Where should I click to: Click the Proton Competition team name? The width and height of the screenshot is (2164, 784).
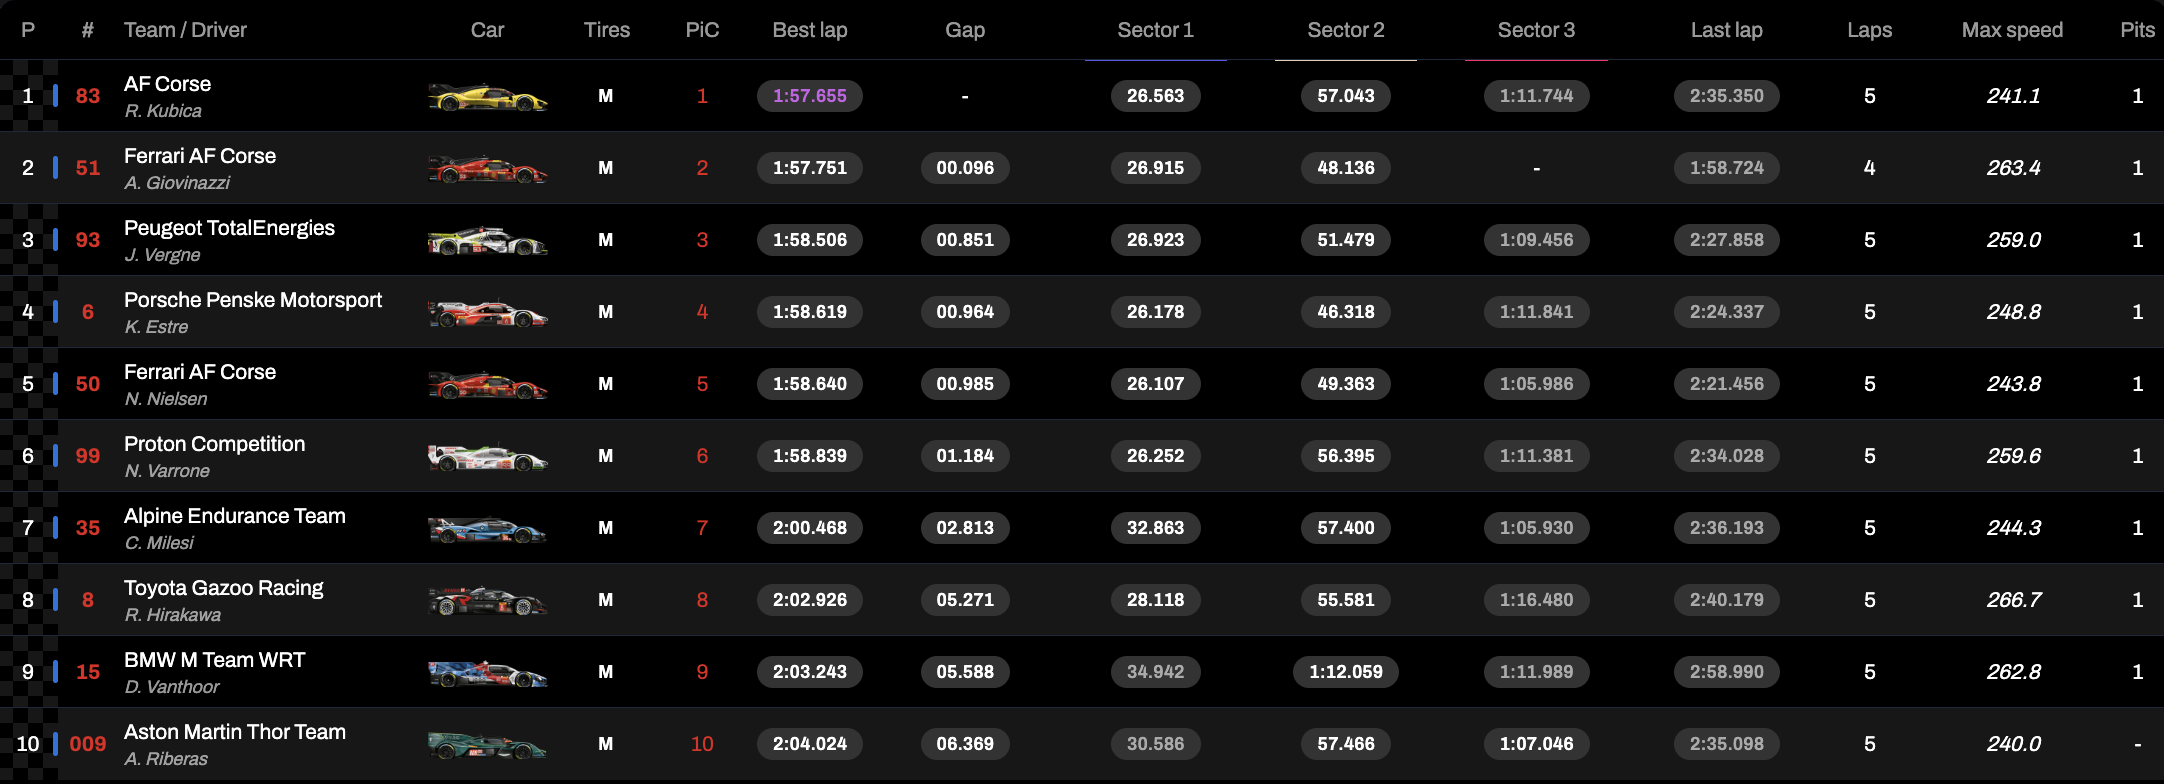coord(215,444)
